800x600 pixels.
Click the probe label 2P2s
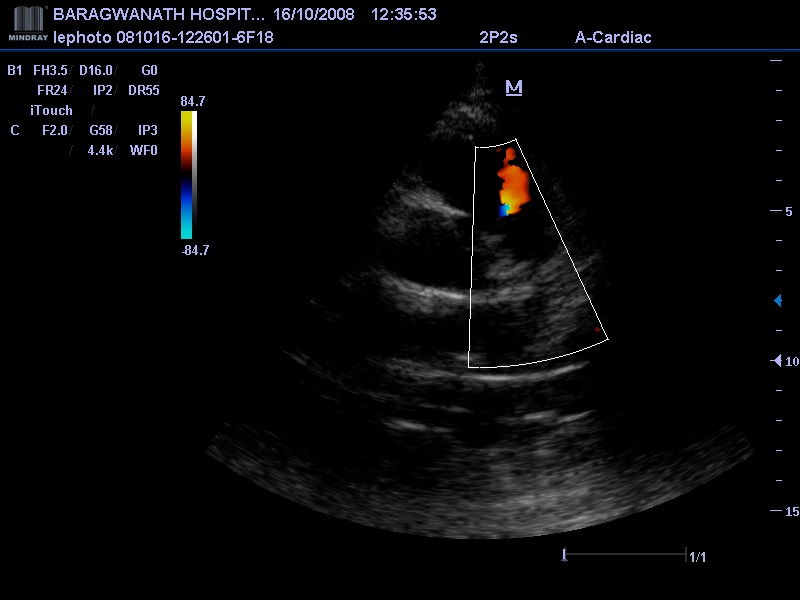pyautogui.click(x=498, y=37)
